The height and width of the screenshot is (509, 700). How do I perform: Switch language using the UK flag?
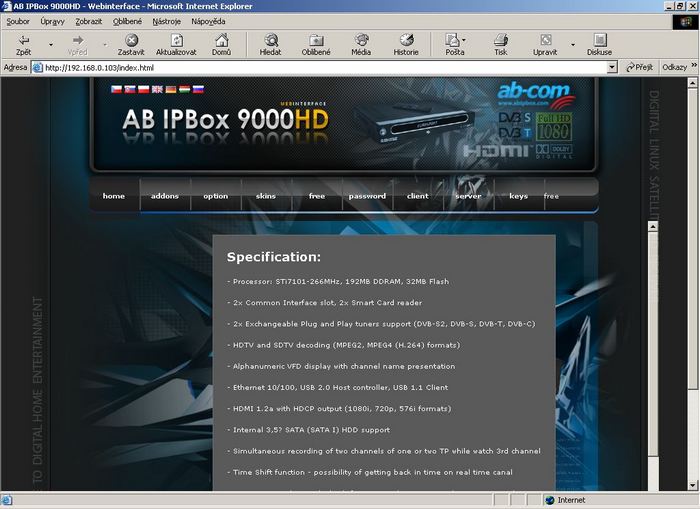pyautogui.click(x=157, y=89)
